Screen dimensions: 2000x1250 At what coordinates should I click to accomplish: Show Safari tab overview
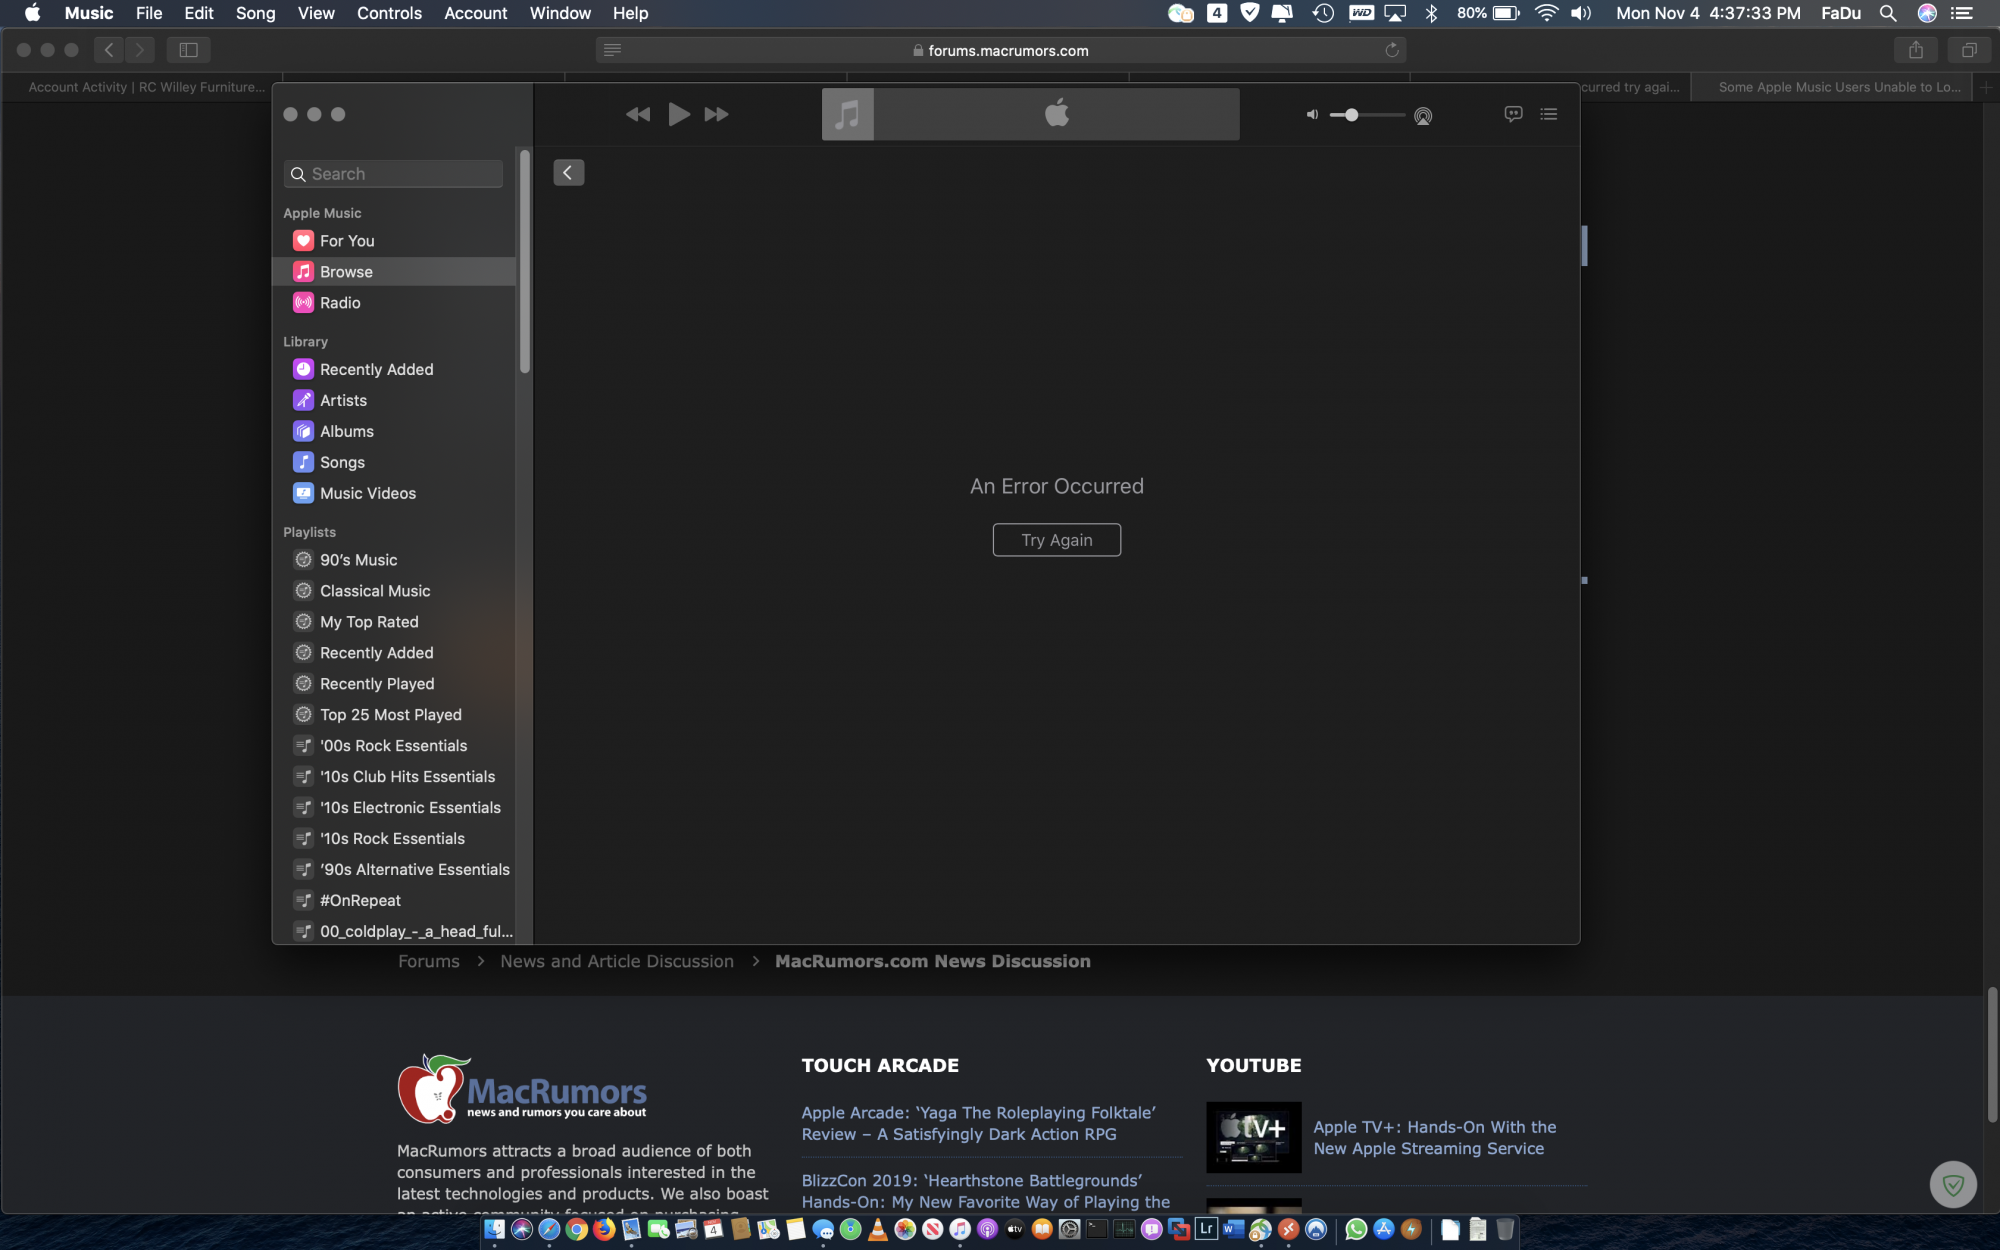(1968, 50)
